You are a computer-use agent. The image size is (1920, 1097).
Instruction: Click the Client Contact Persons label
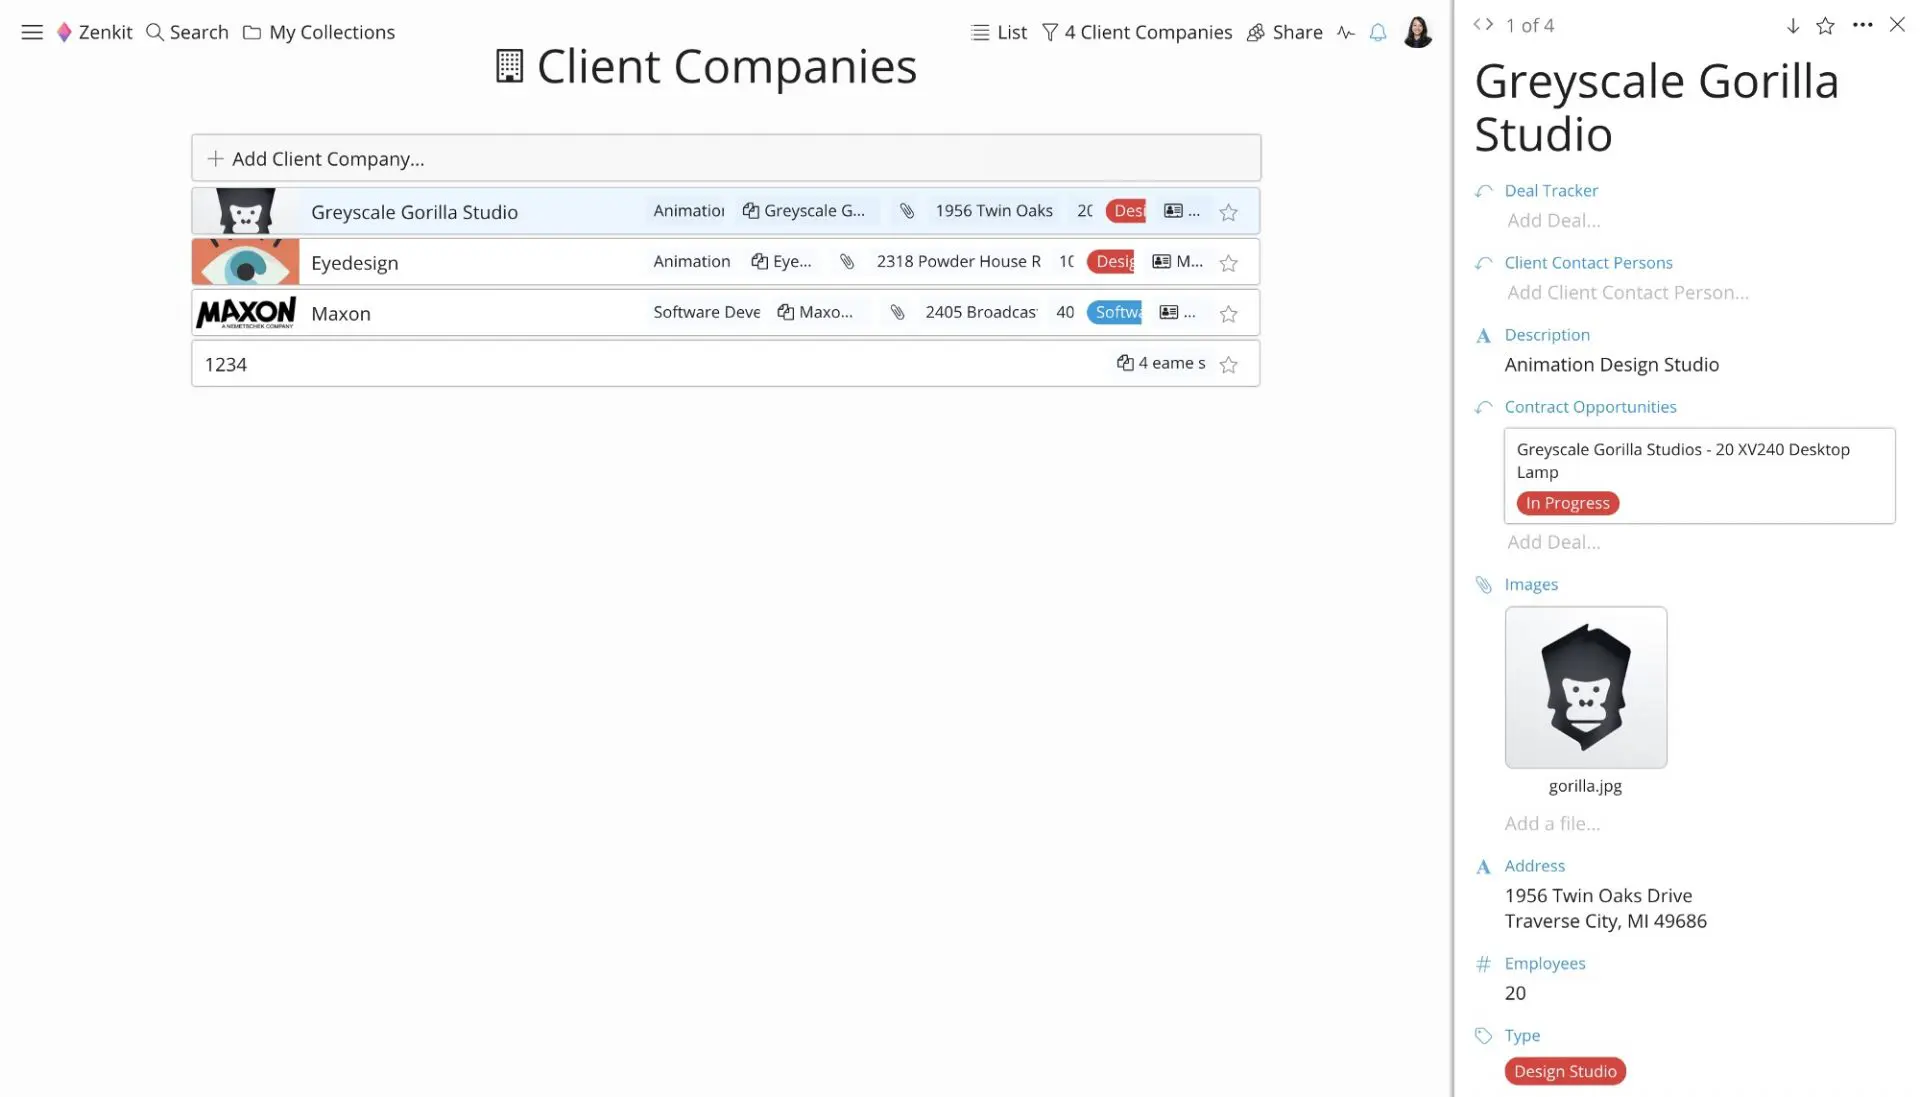[1588, 262]
